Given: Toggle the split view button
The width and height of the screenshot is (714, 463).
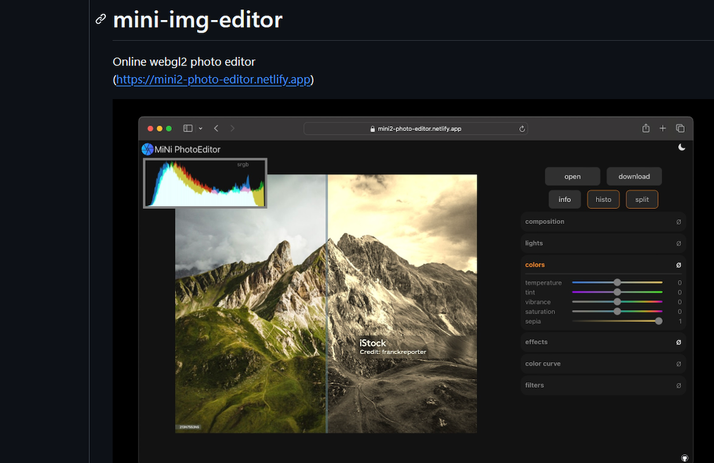Looking at the screenshot, I should [642, 199].
